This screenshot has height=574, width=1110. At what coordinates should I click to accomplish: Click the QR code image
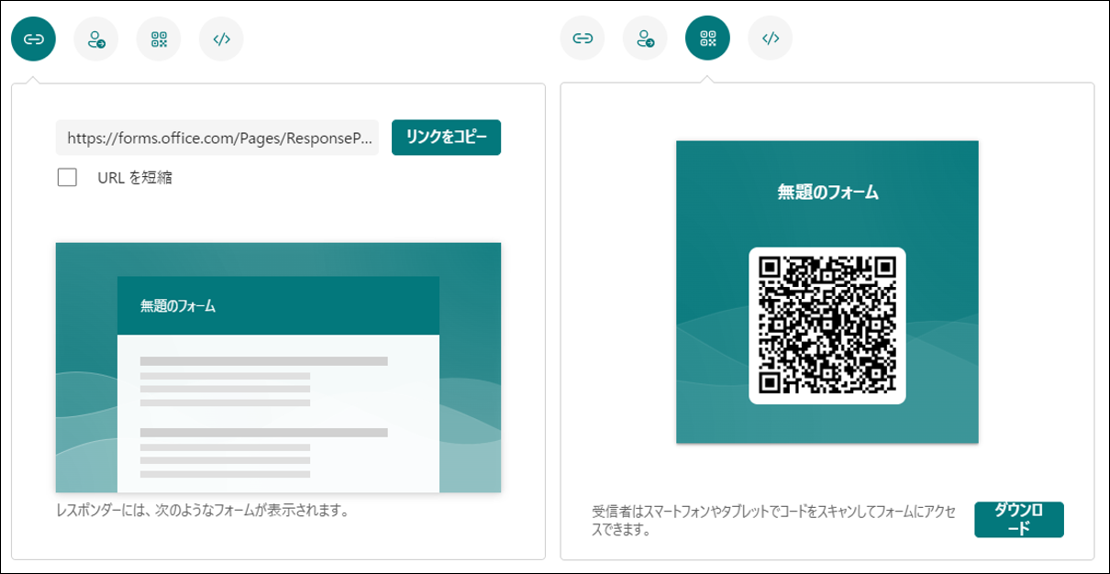tap(828, 326)
